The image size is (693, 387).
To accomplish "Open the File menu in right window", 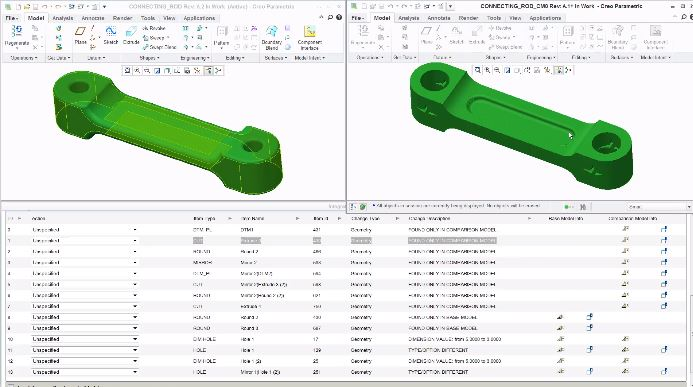I will click(x=358, y=18).
